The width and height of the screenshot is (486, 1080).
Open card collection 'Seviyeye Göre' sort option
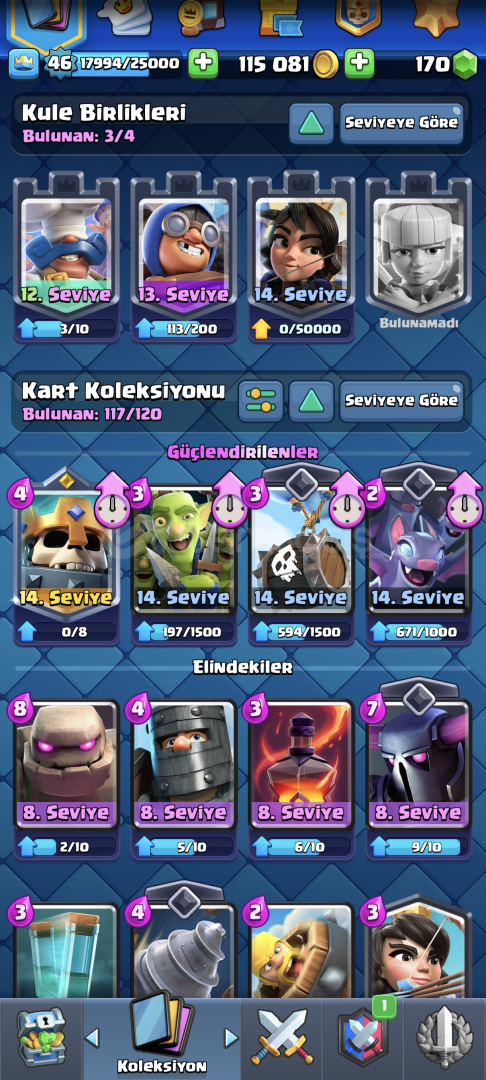coord(401,401)
